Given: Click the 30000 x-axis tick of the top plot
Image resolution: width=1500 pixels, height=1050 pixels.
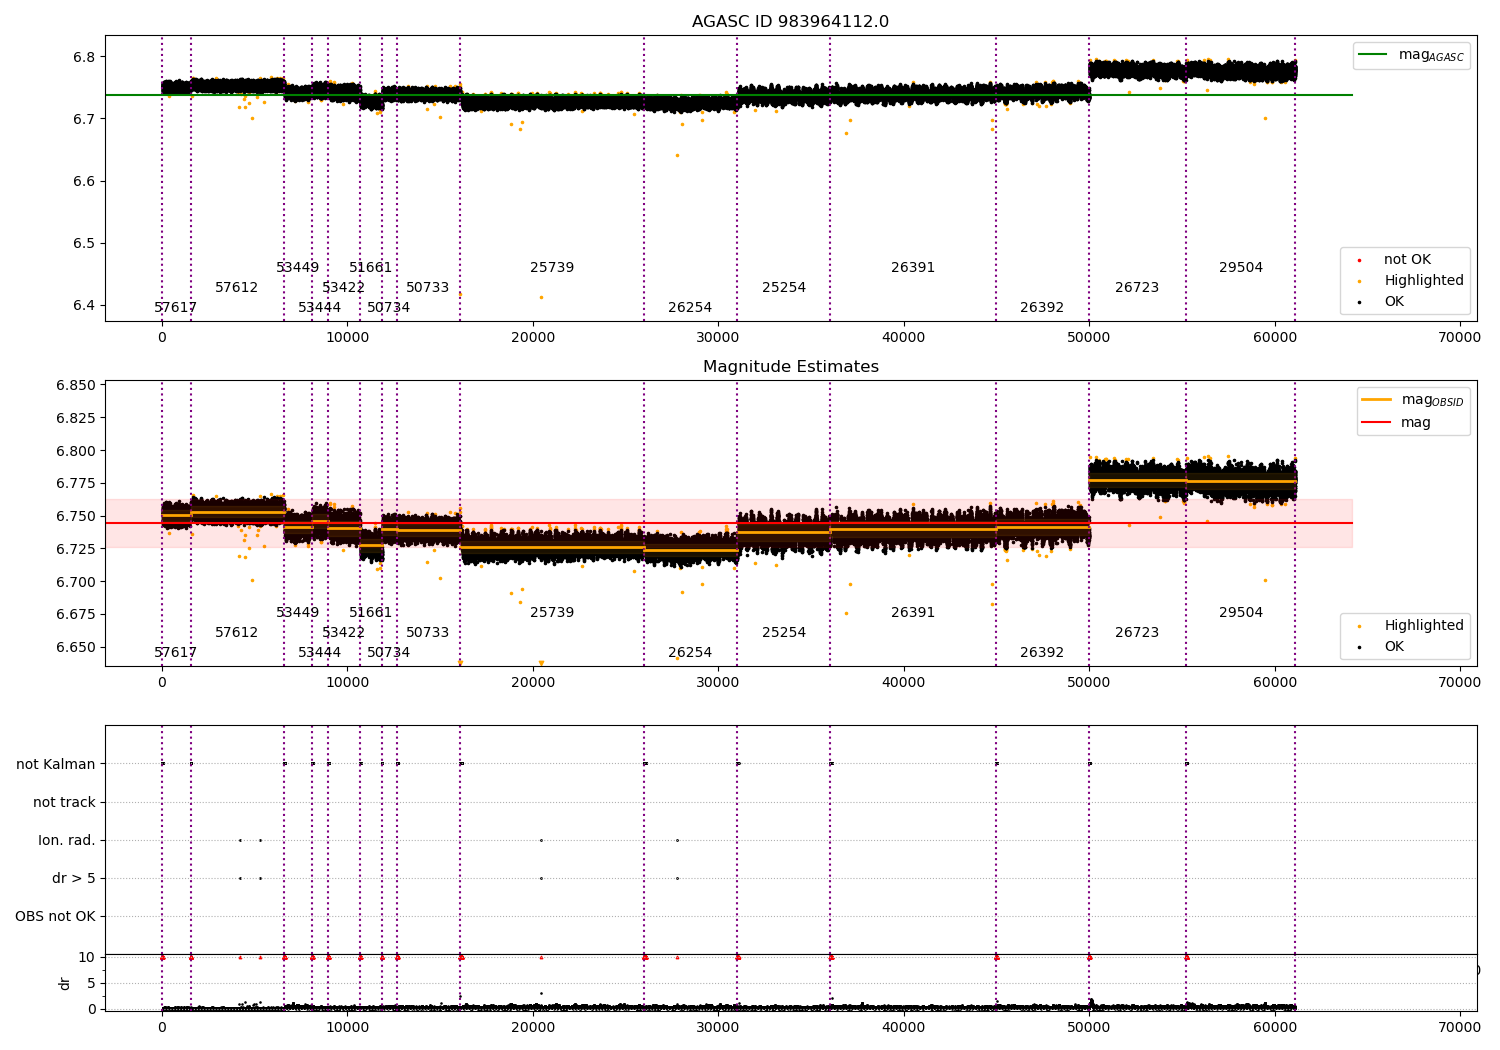Looking at the screenshot, I should pyautogui.click(x=718, y=338).
